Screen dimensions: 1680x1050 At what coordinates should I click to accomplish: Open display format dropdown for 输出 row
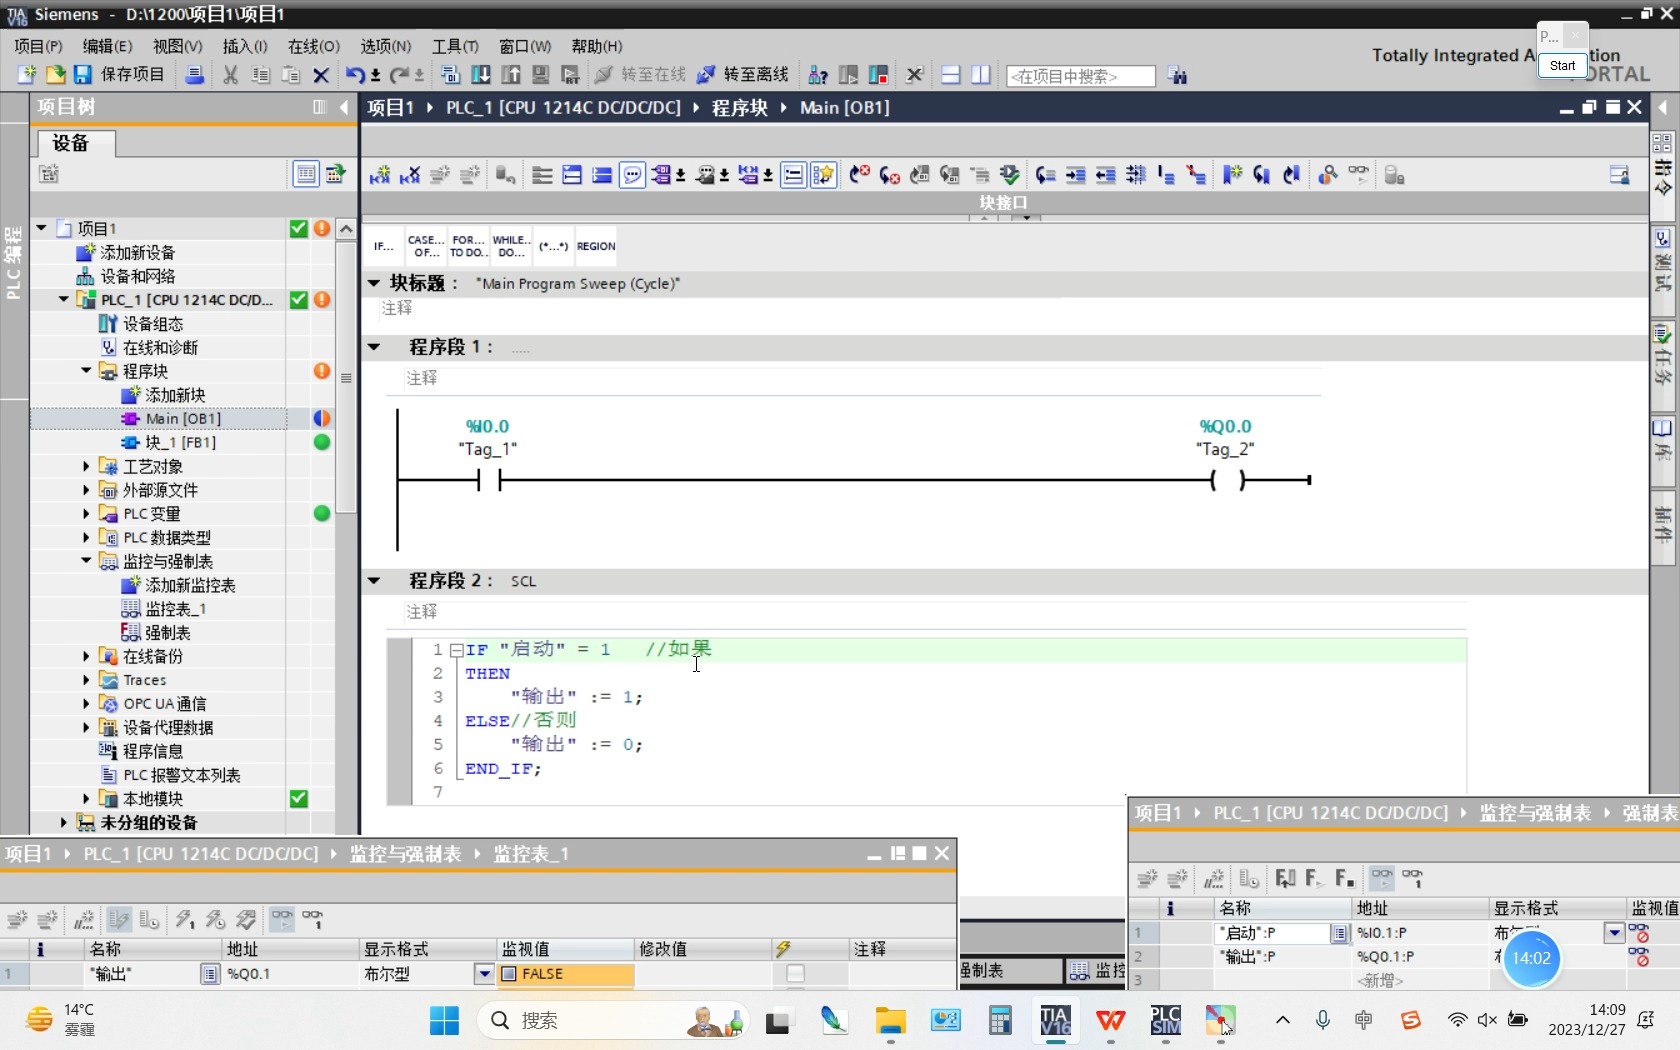click(484, 973)
